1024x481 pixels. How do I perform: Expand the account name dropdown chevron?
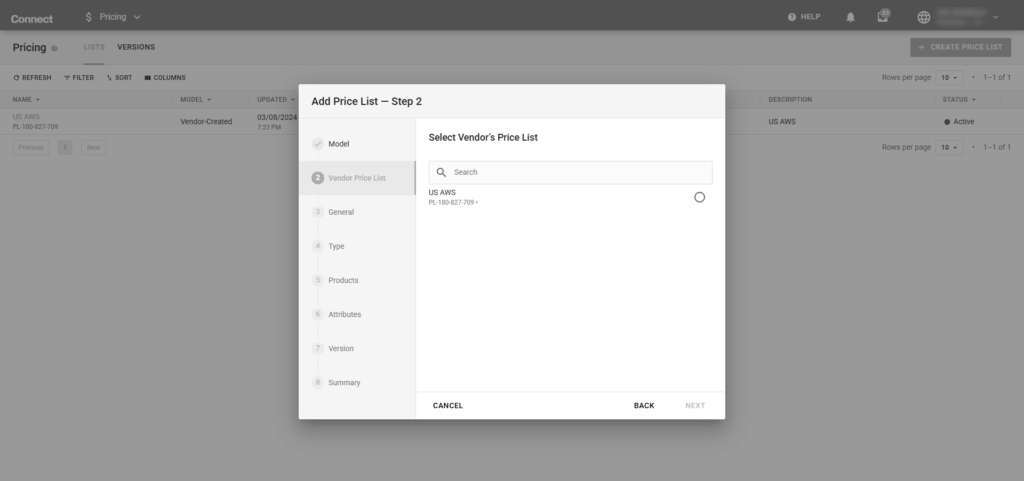996,17
